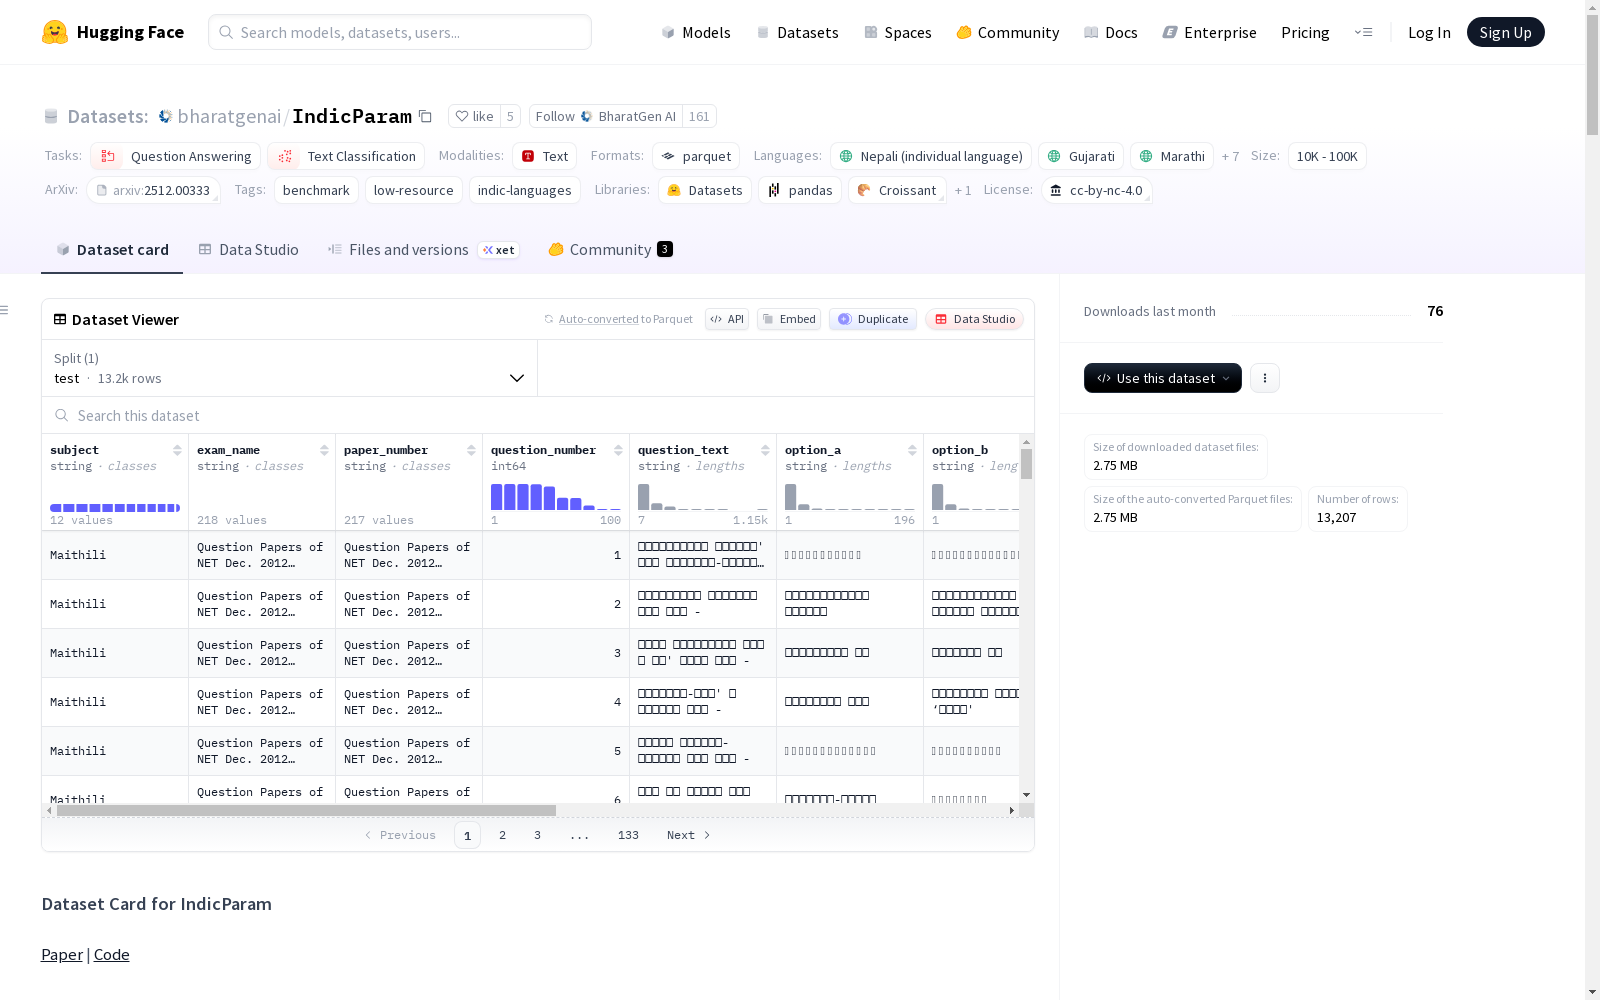1600x1000 pixels.
Task: Open the Community tab with 3 discussions
Action: pyautogui.click(x=610, y=250)
